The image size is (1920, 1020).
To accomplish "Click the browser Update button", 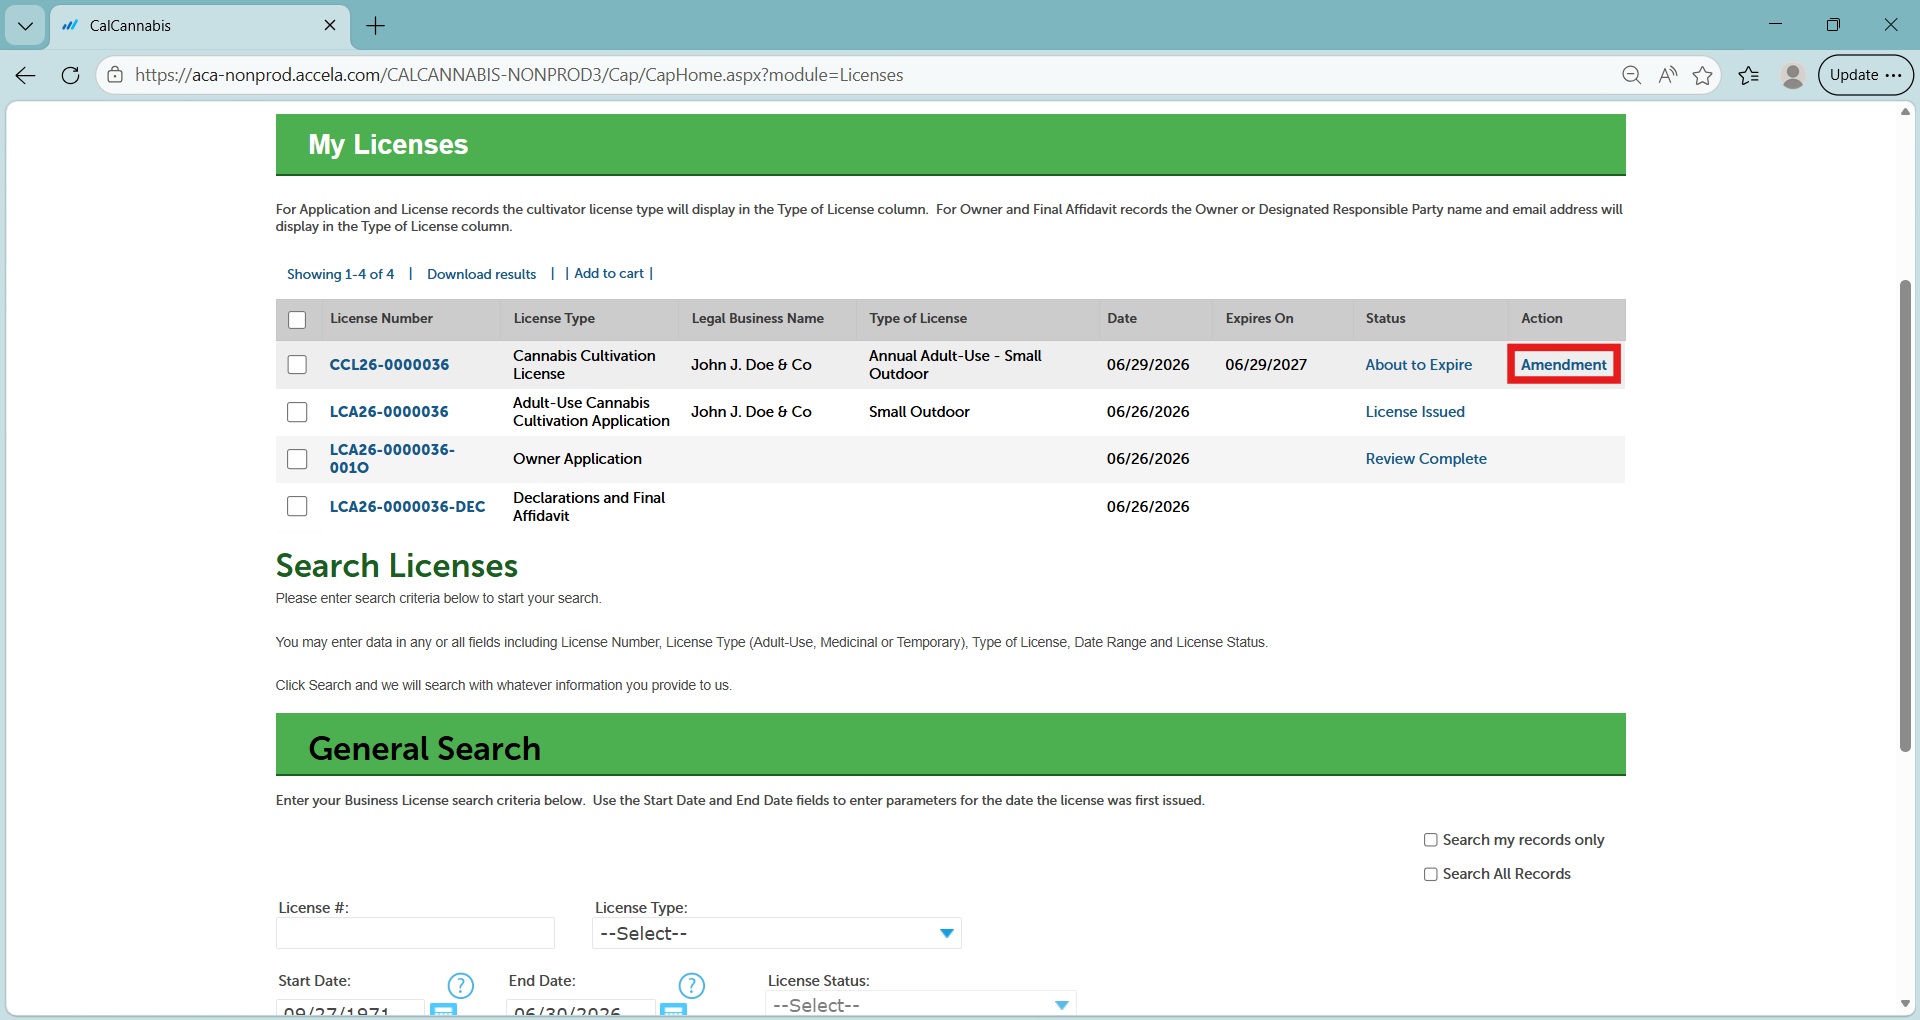I will [x=1865, y=75].
